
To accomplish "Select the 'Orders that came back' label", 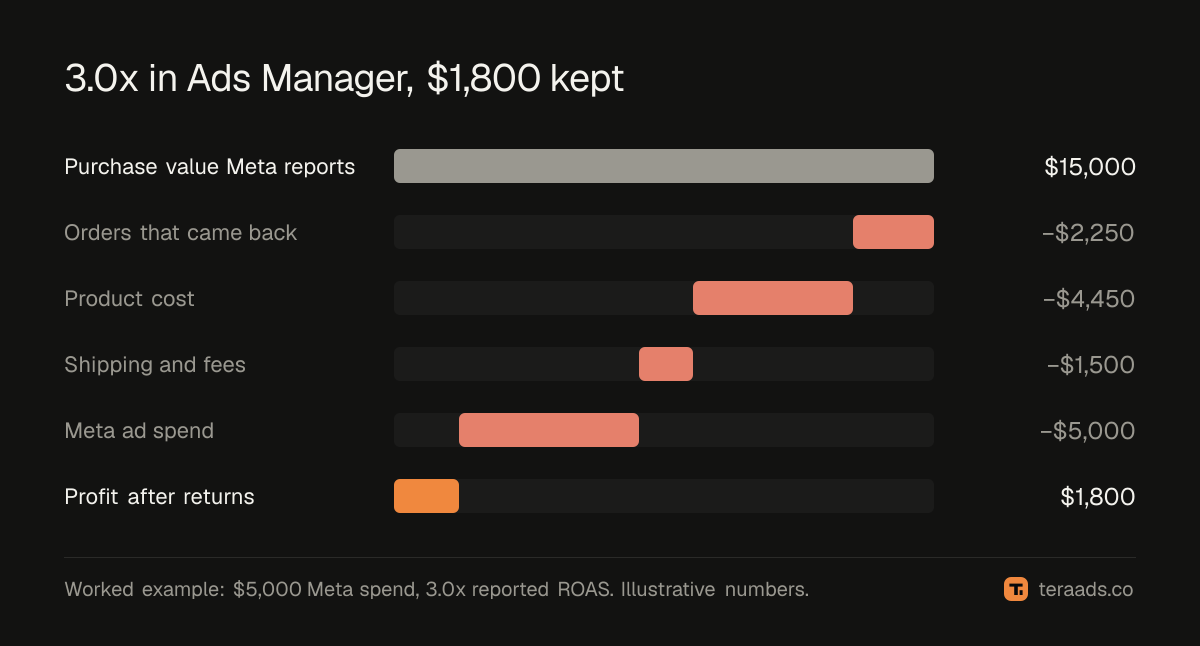I will tap(181, 233).
